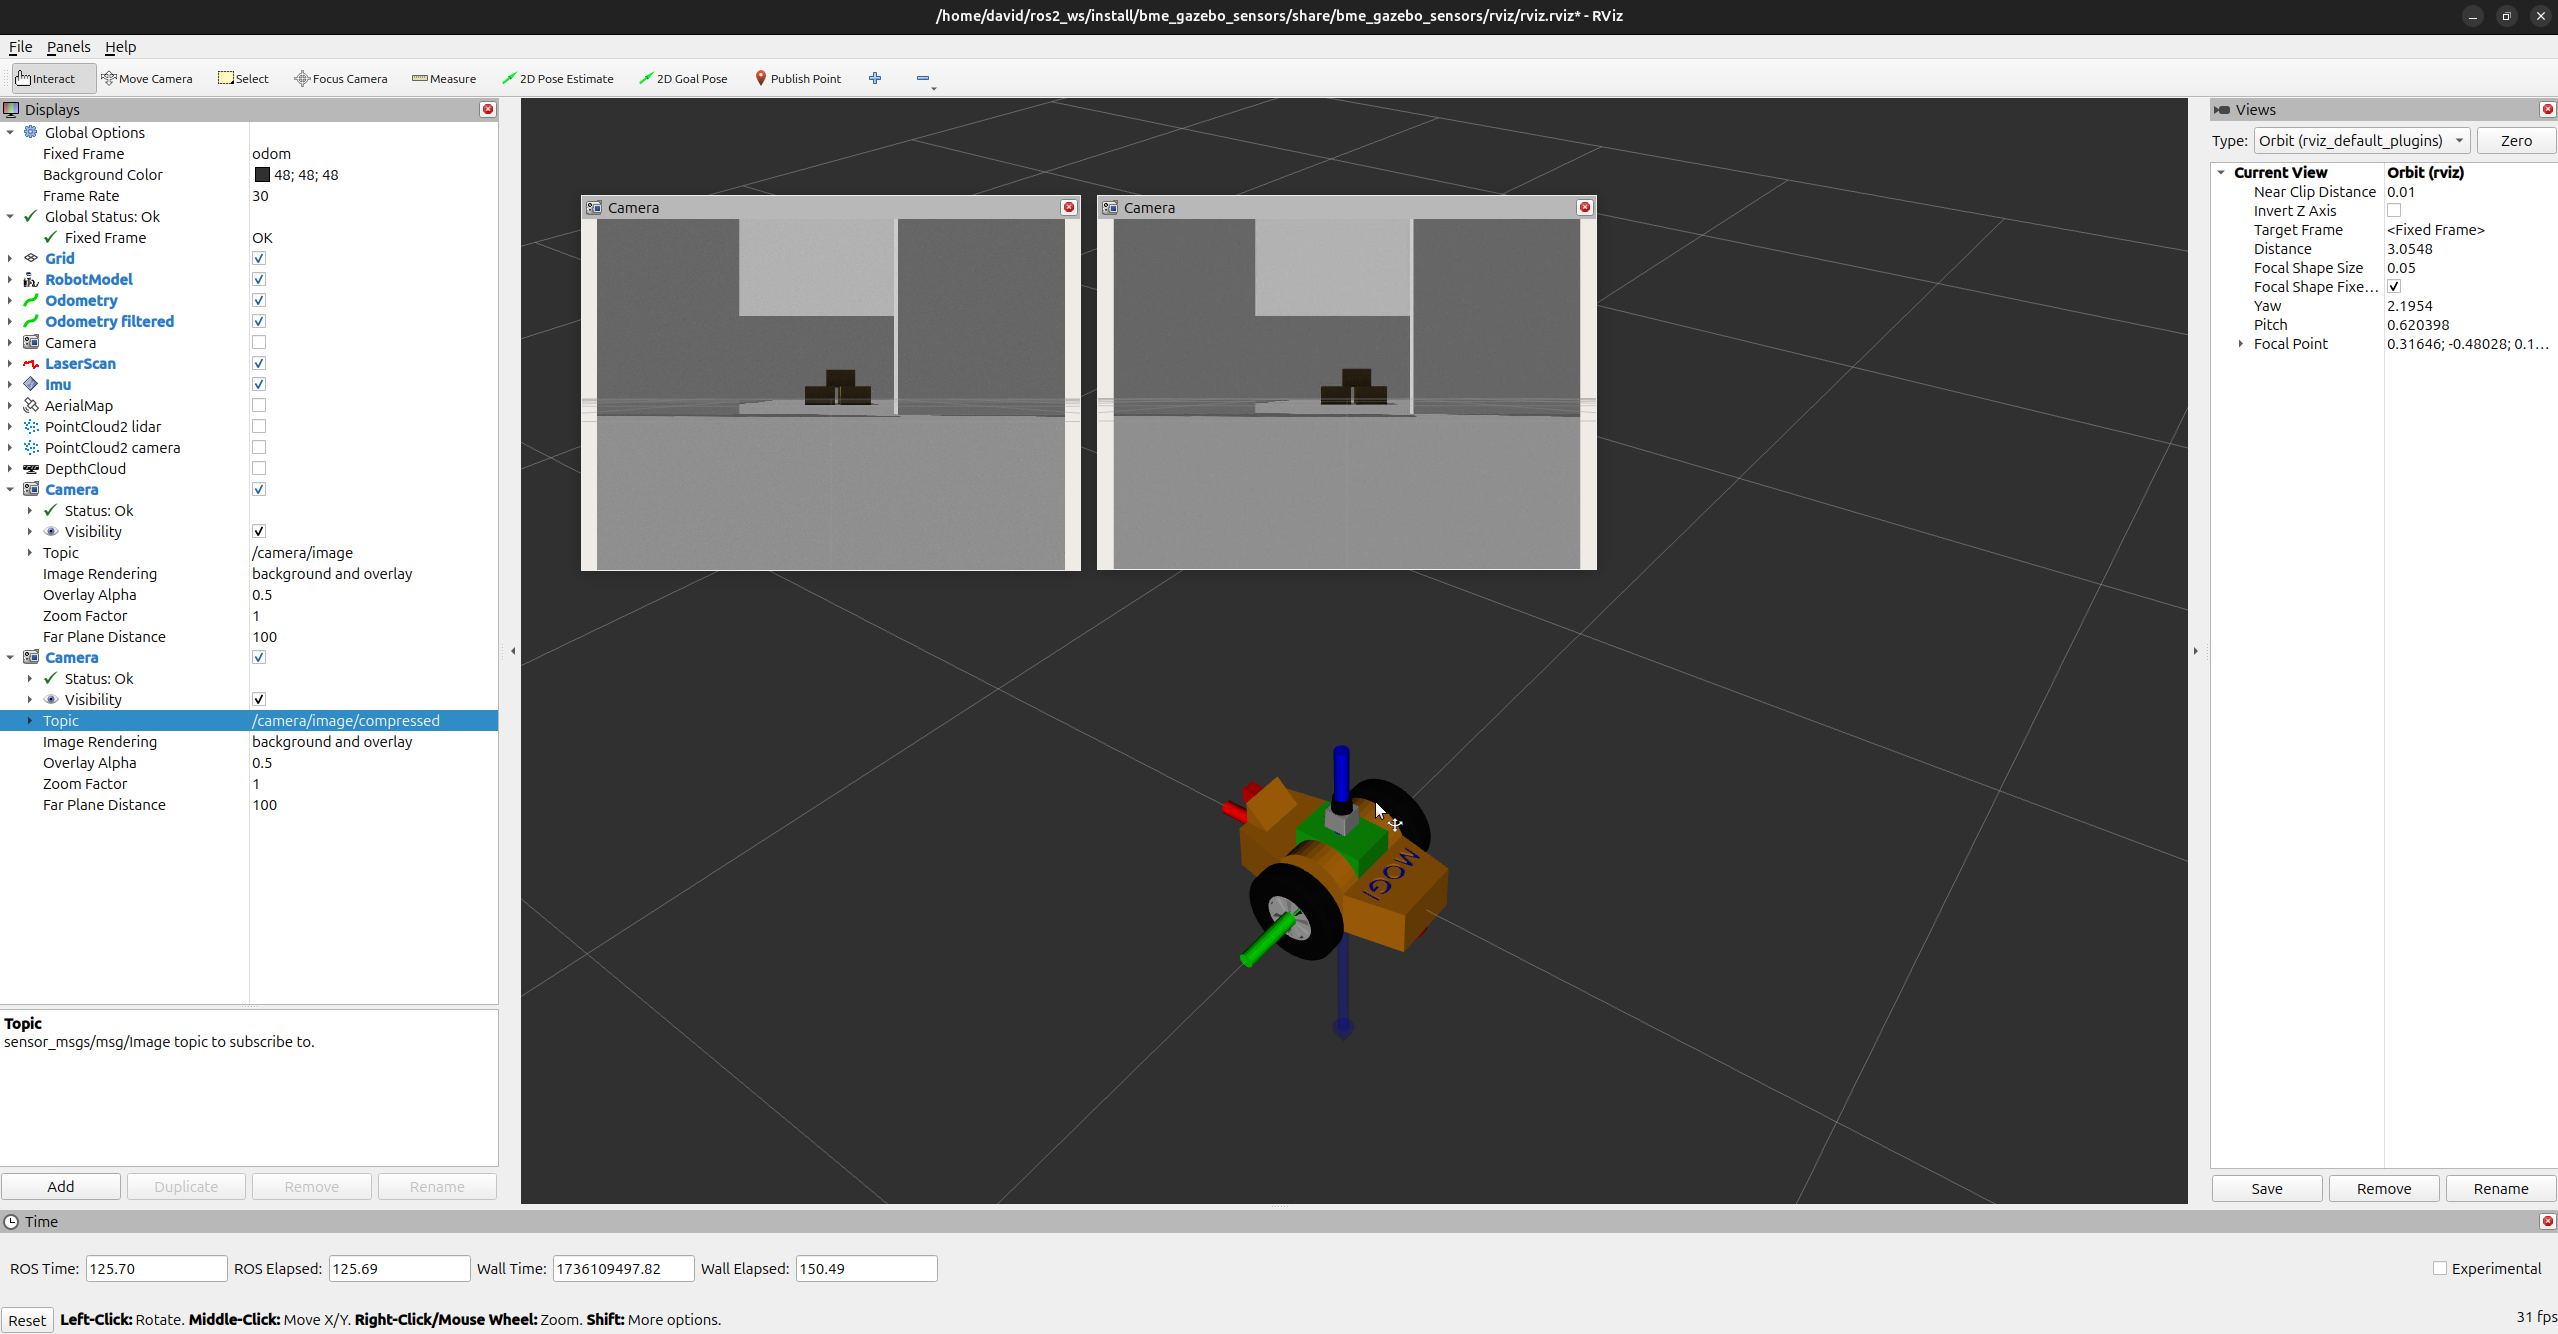Activate the 2D Goal Pose tool
Viewport: 2558px width, 1334px height.
click(x=684, y=78)
